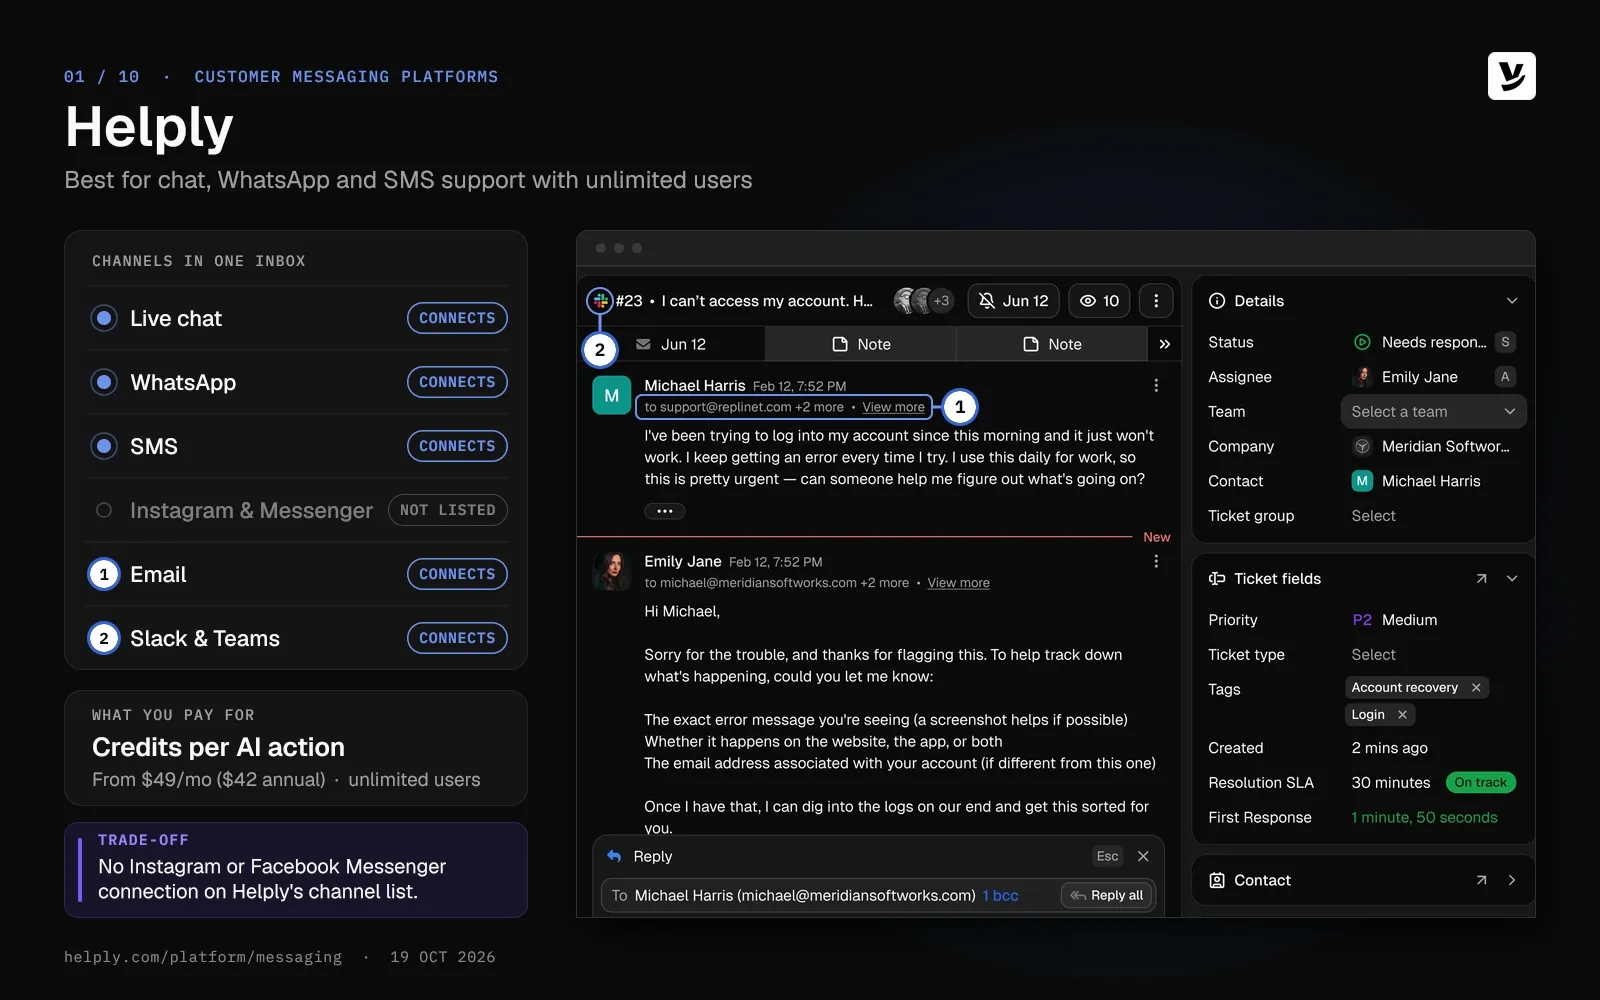Close the reply composer with X

(1143, 856)
